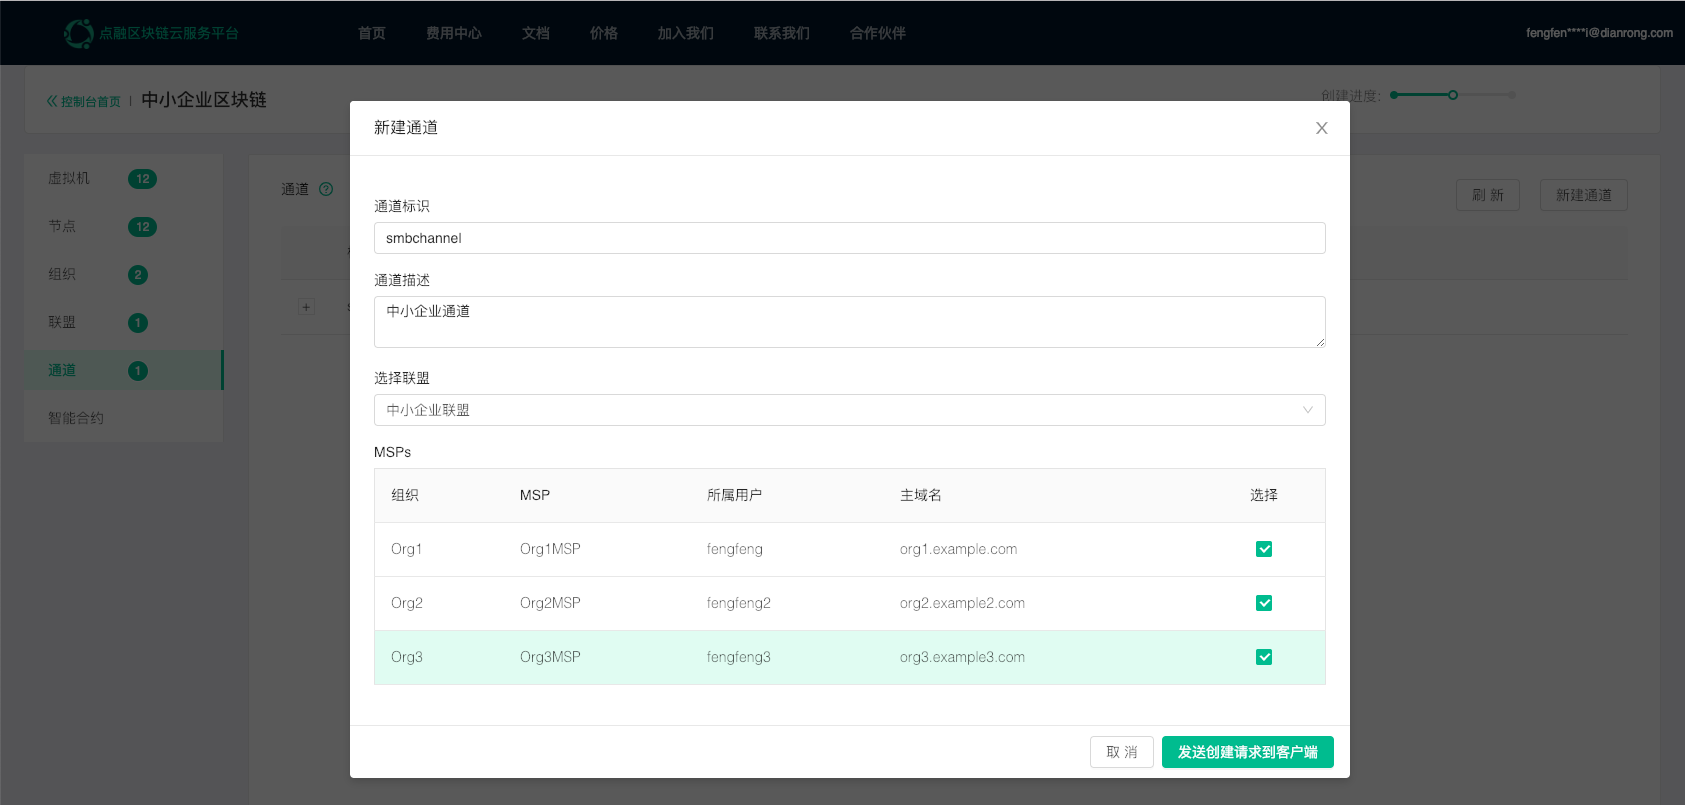Click the help question icon next to 通道
This screenshot has height=805, width=1685.
(x=326, y=189)
